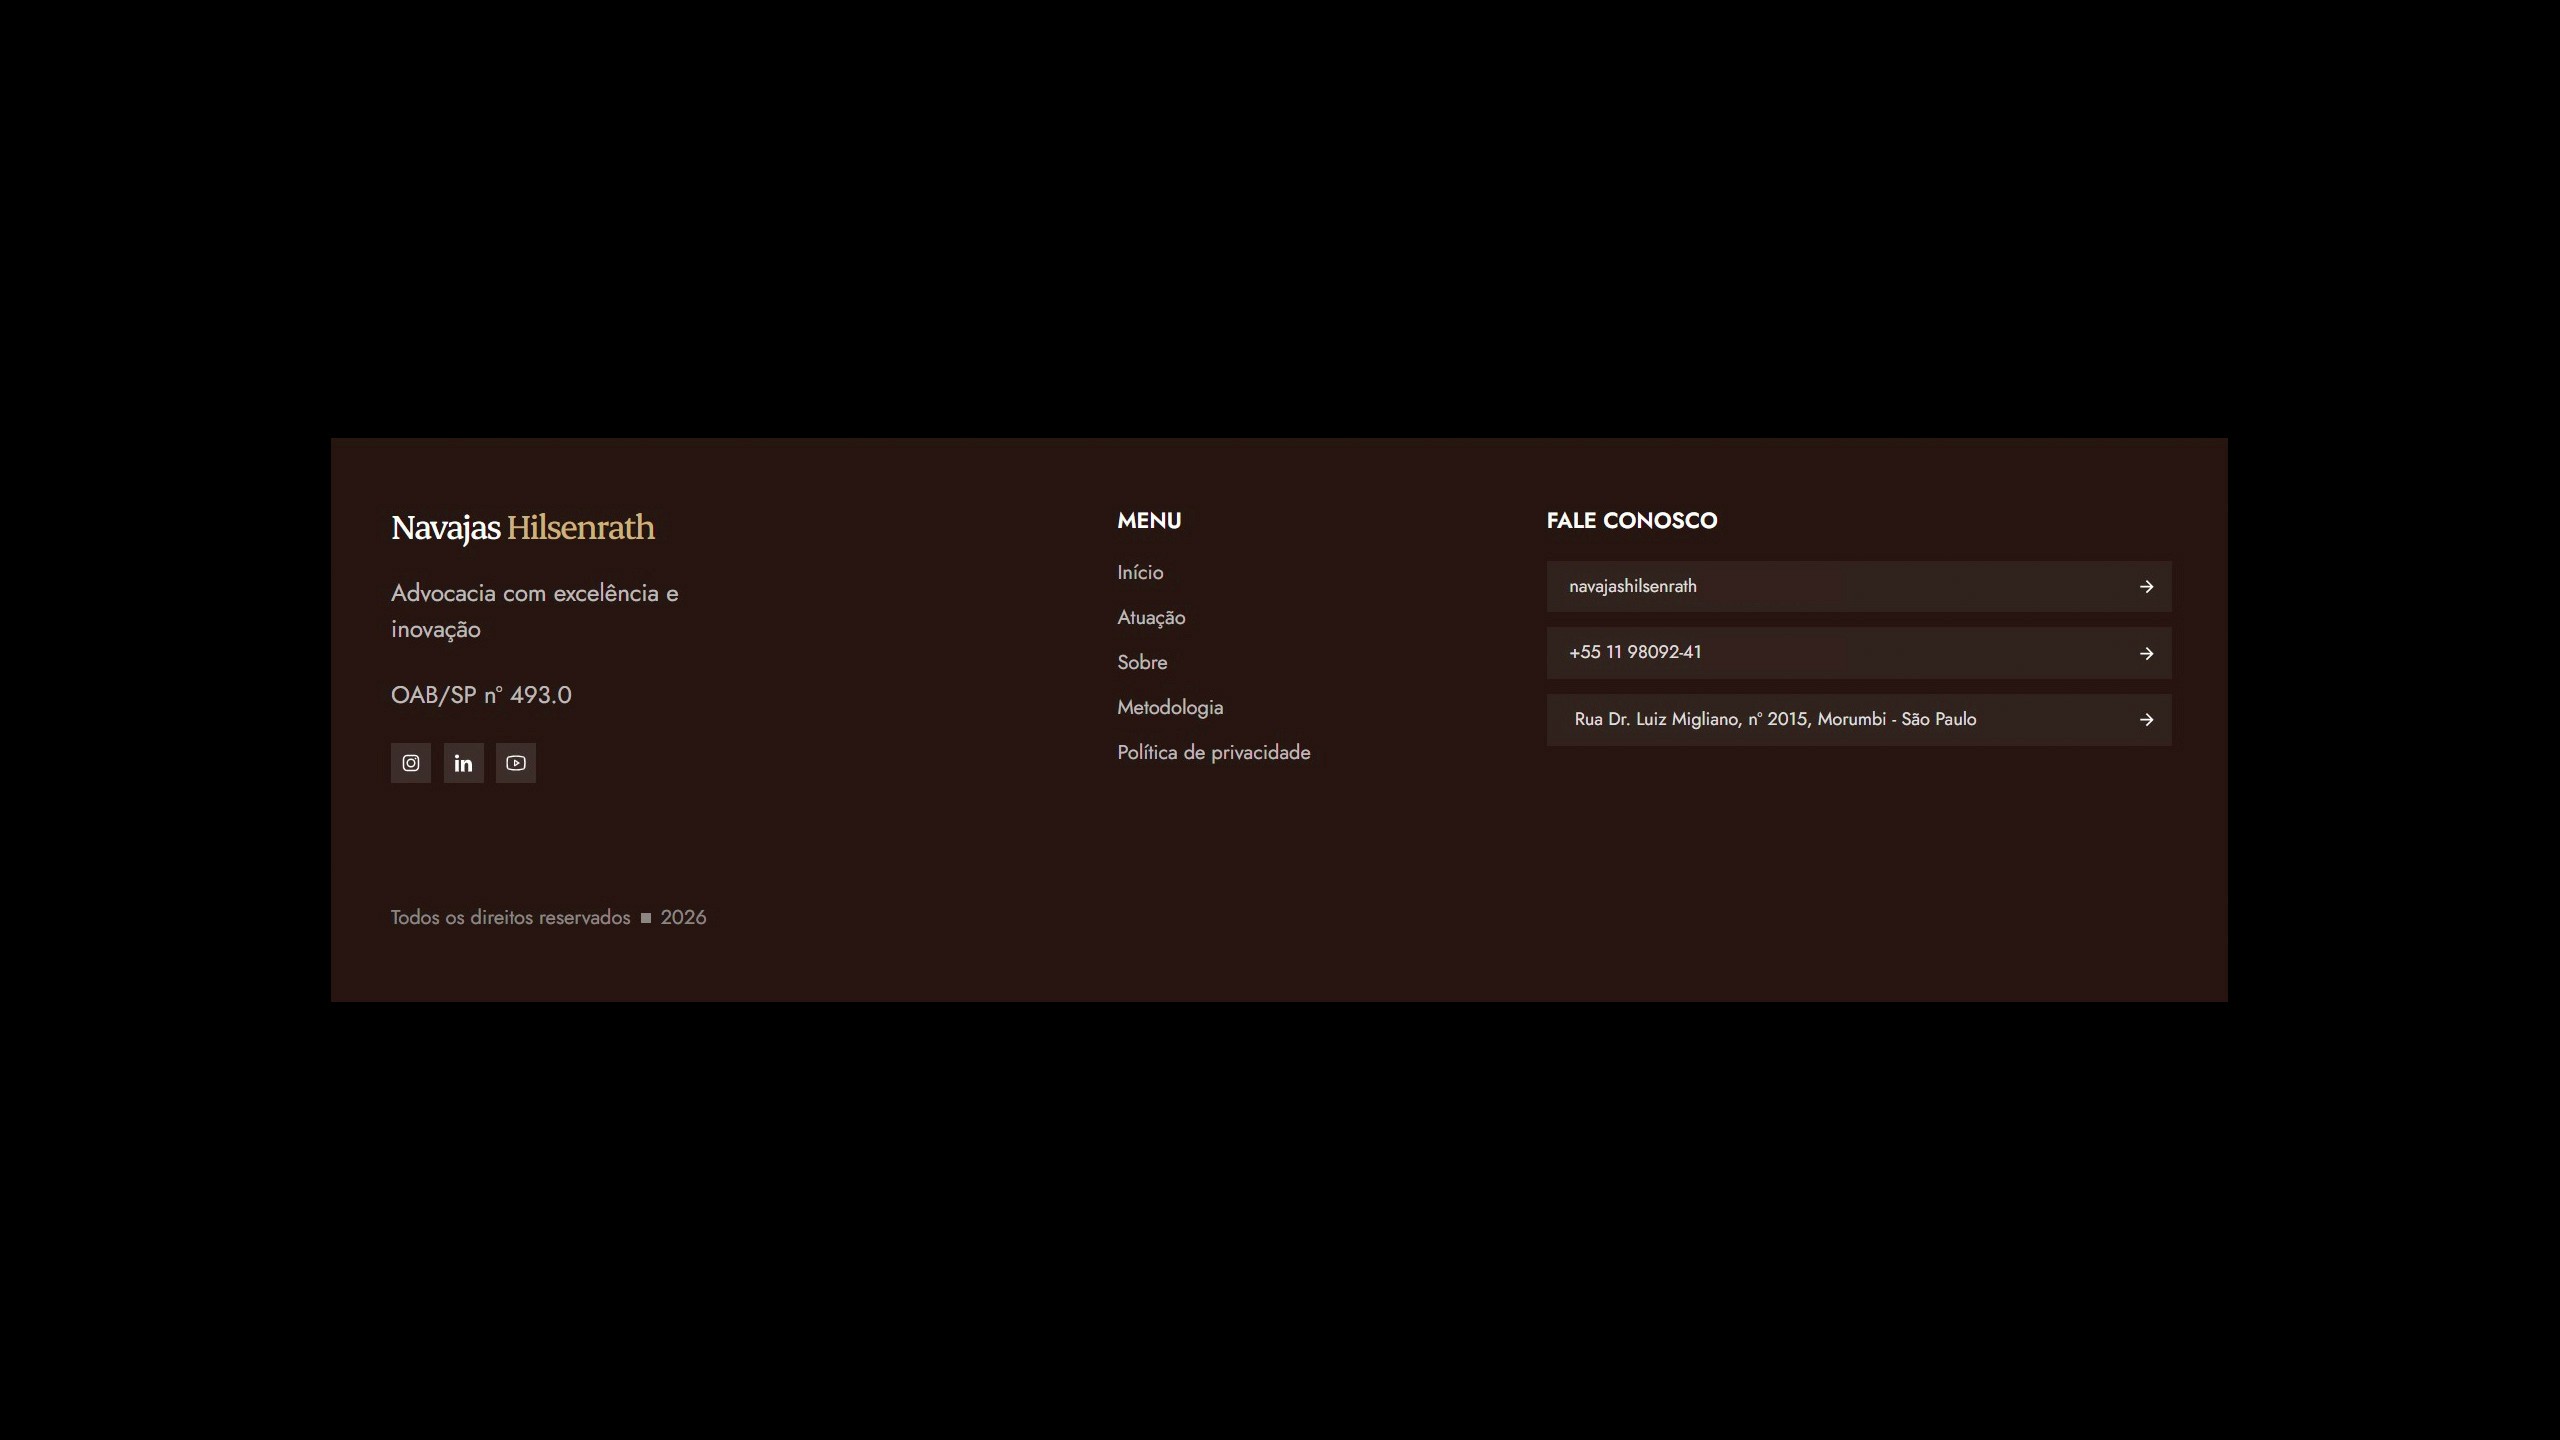
Task: Open the Instagram social icon
Action: pyautogui.click(x=410, y=763)
